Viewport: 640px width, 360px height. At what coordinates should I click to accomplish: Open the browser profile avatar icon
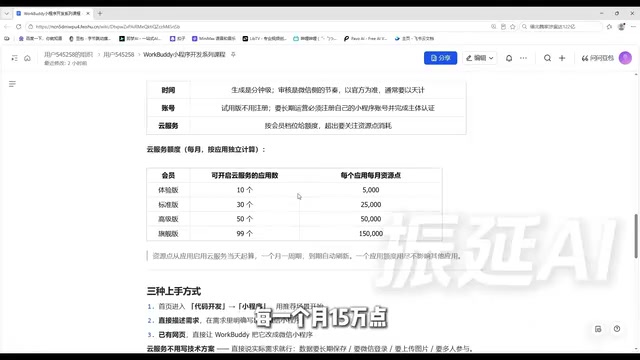coord(621,27)
